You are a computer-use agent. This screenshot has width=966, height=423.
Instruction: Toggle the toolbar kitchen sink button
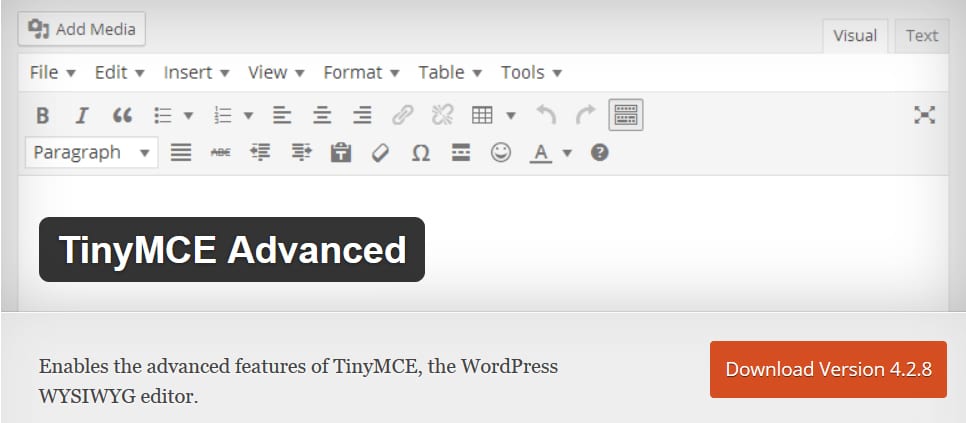tap(626, 115)
